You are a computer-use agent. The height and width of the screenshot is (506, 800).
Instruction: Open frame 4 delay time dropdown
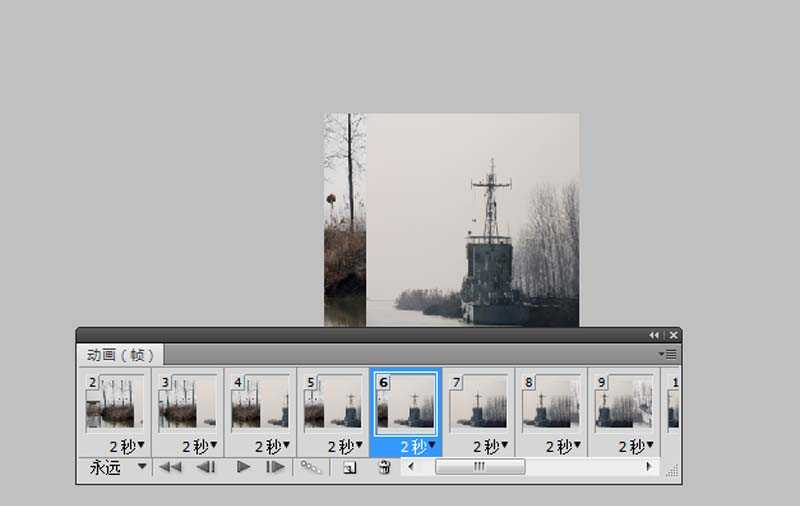pyautogui.click(x=272, y=447)
